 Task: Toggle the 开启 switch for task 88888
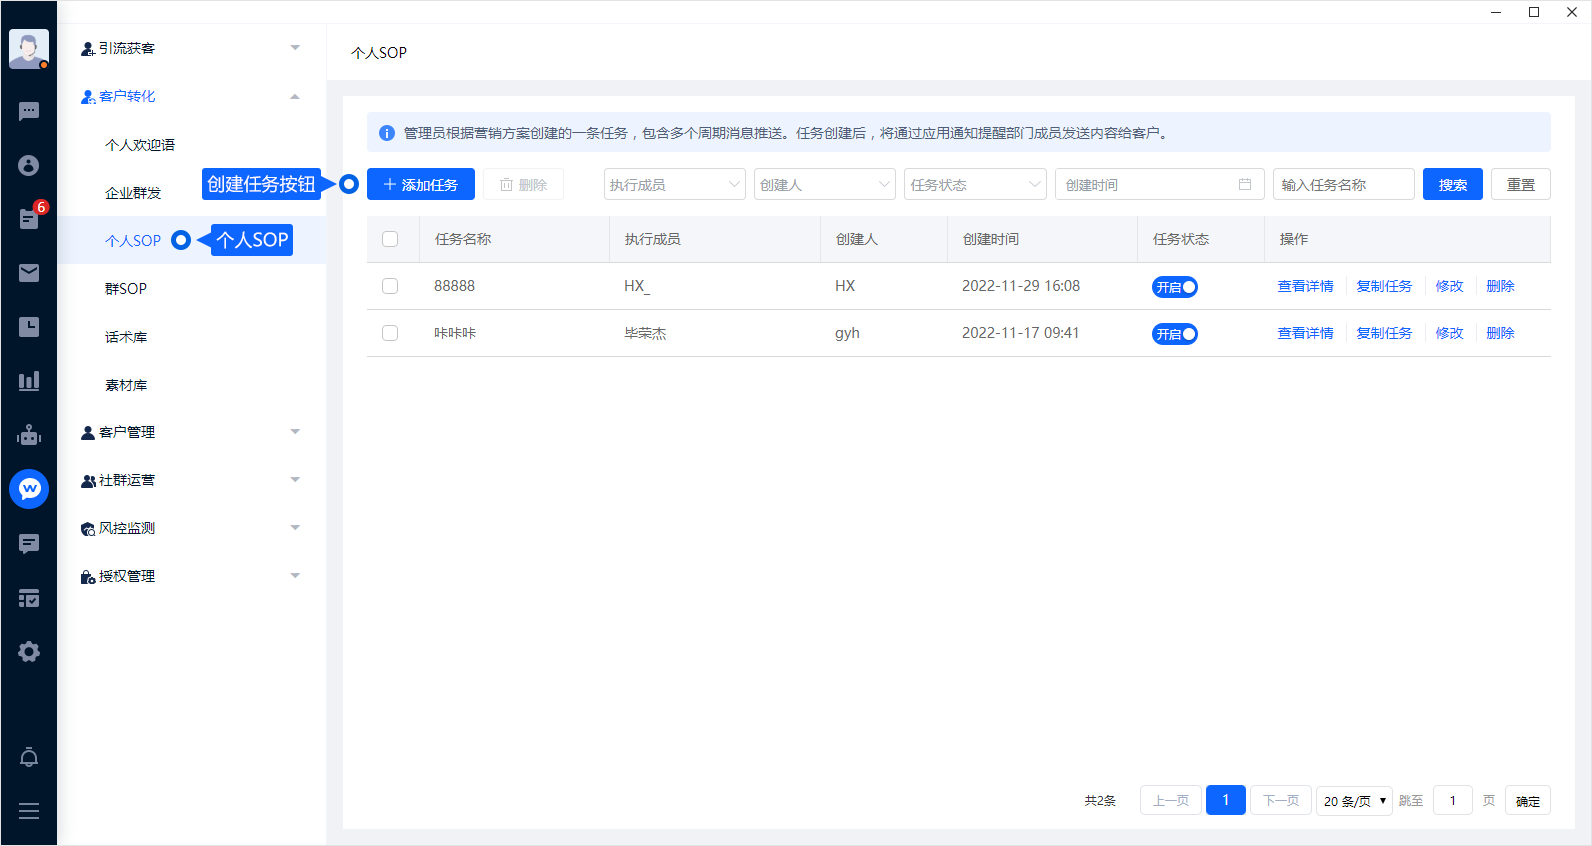1175,287
